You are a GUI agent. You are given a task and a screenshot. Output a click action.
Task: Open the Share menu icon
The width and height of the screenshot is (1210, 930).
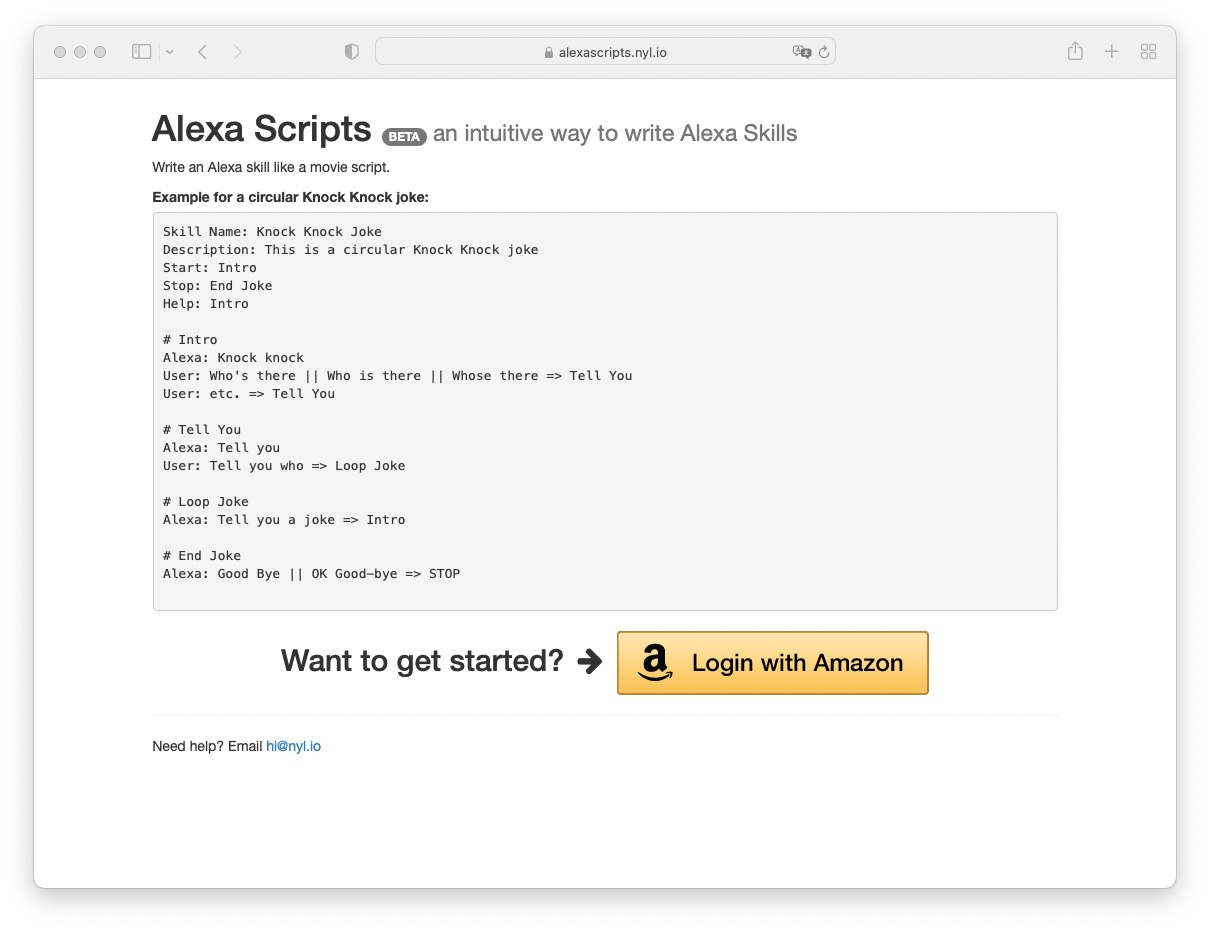pos(1075,51)
